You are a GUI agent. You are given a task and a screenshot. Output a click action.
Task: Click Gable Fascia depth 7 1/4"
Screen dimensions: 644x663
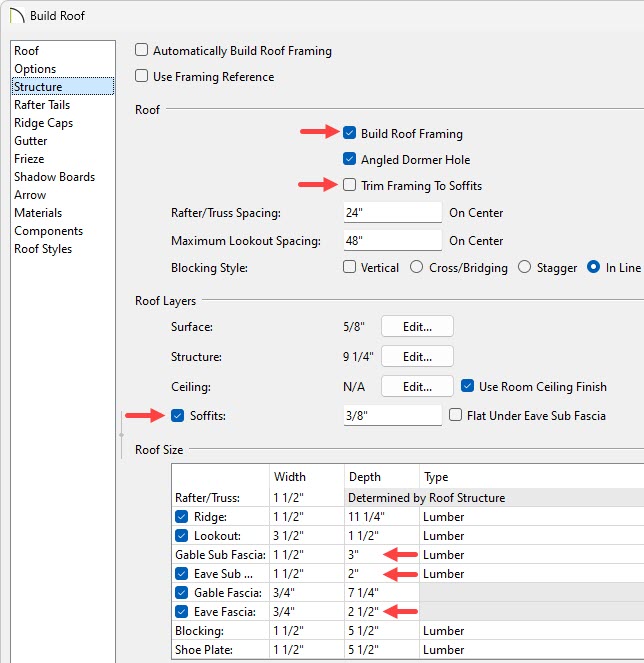(382, 593)
